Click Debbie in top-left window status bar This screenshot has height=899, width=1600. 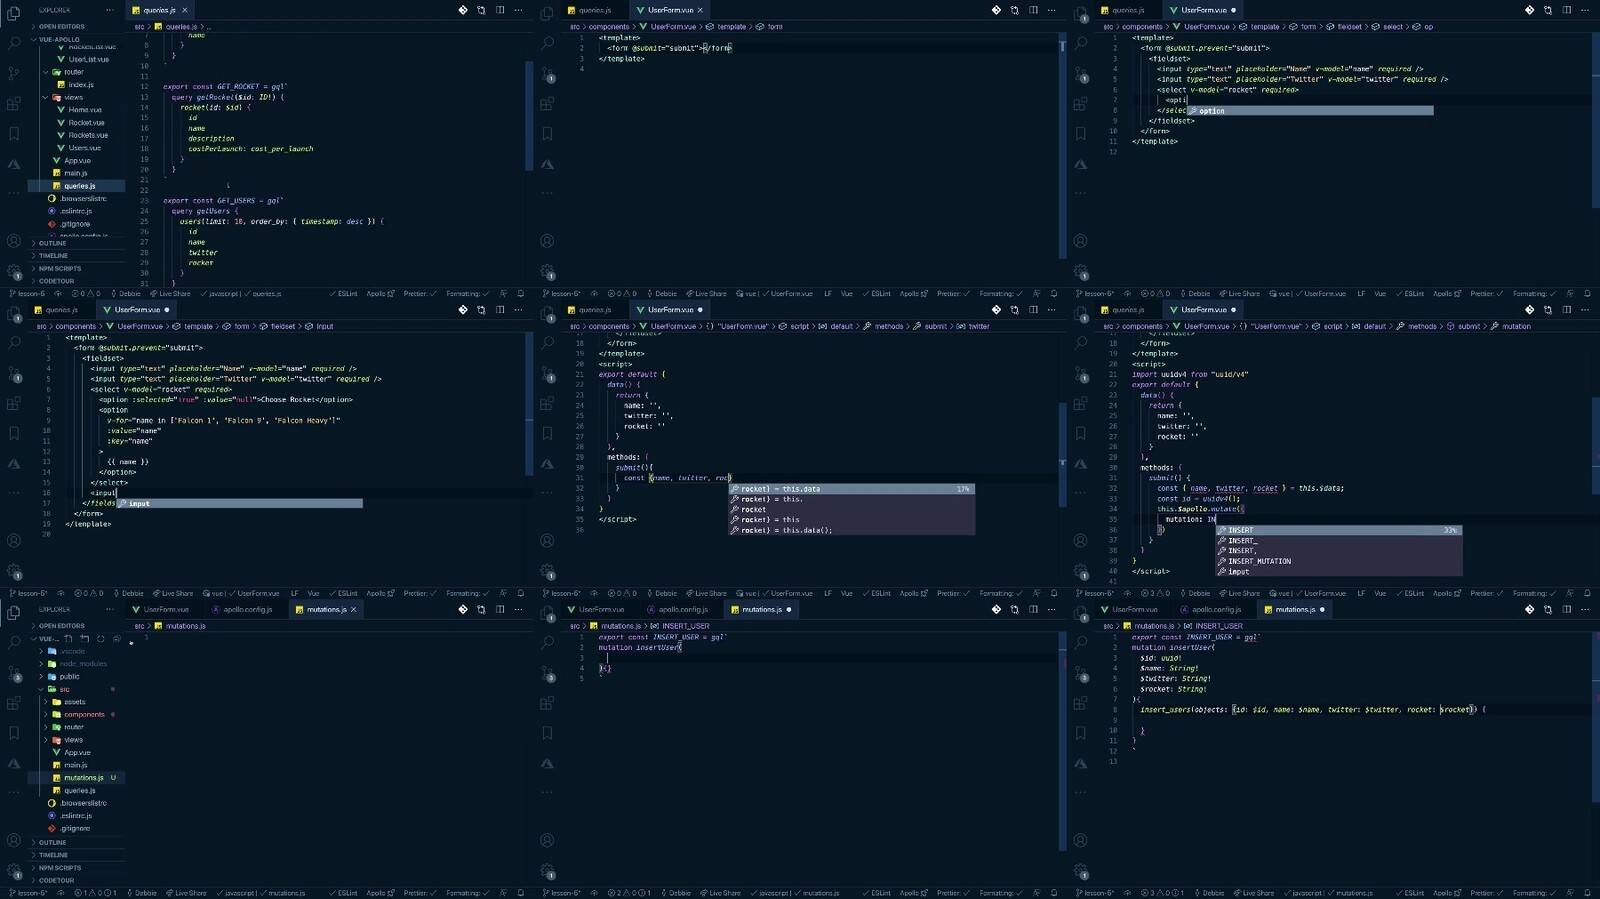coord(126,294)
